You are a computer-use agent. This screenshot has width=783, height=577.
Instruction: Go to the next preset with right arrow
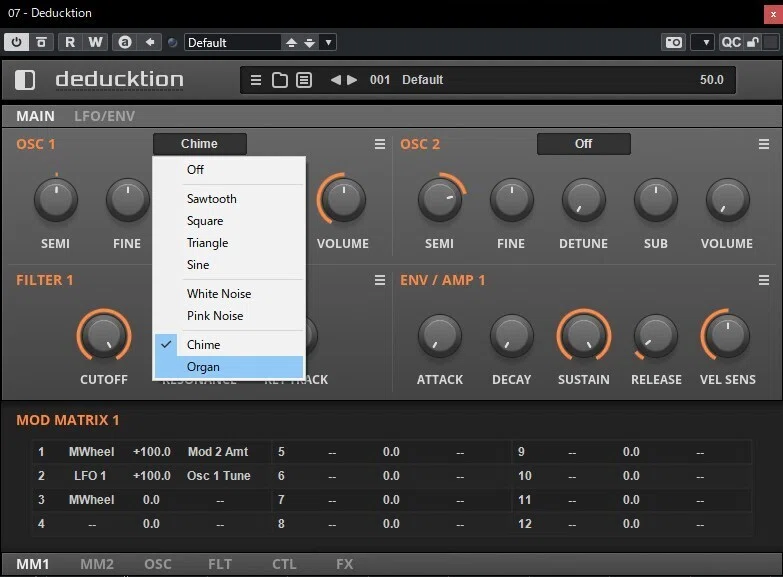352,80
